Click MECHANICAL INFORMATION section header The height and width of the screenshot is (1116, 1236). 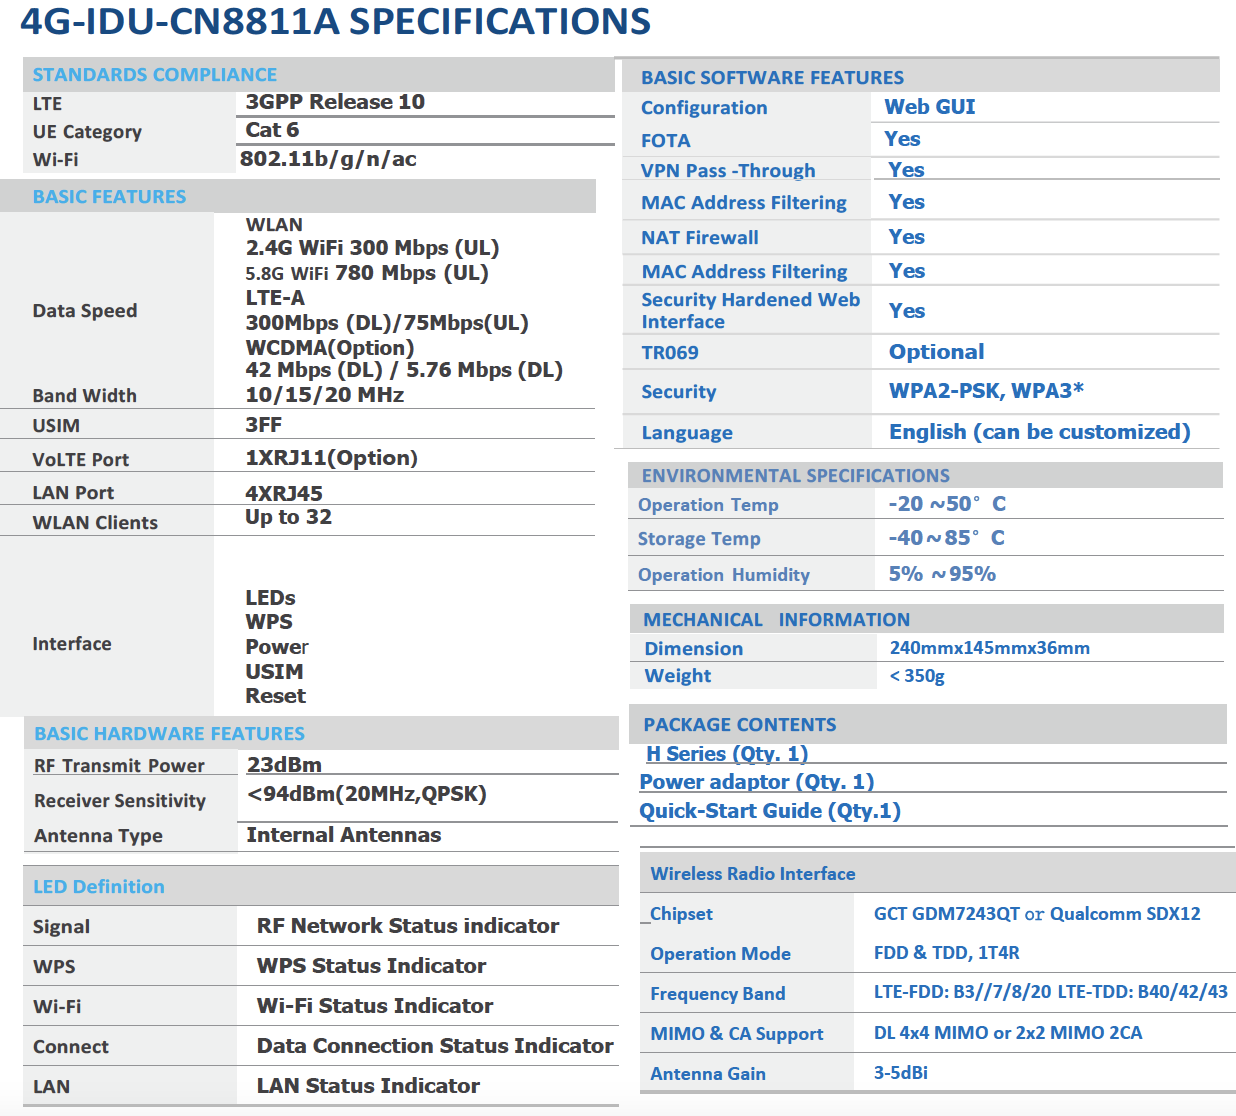point(777,620)
